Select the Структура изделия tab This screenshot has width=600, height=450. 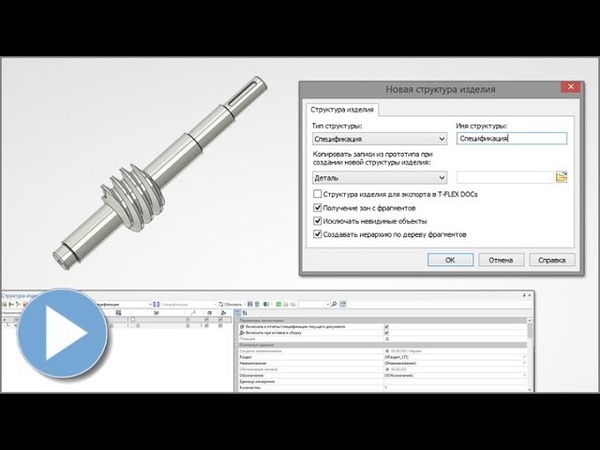click(342, 109)
